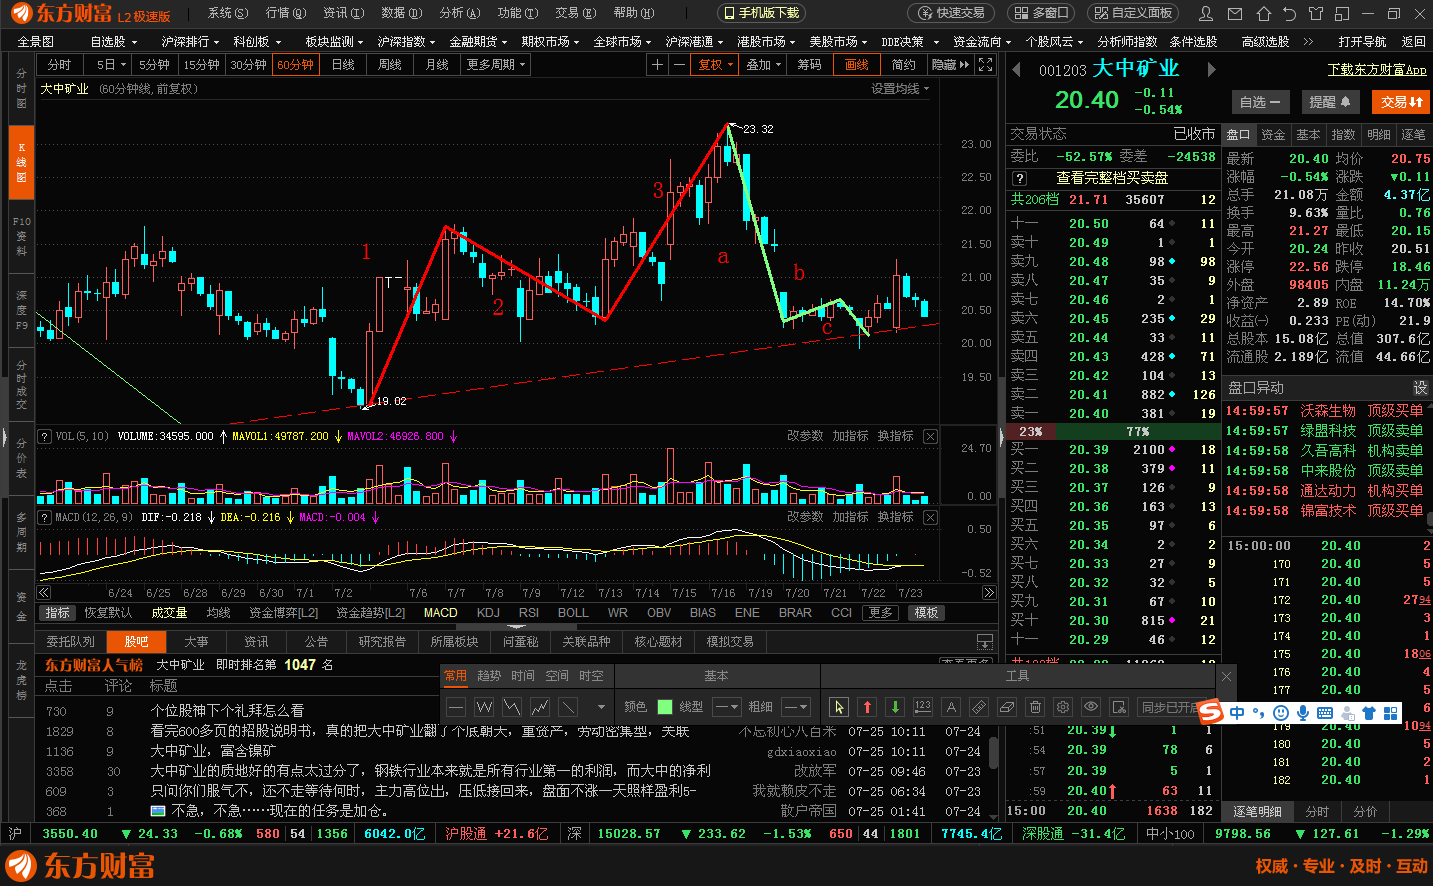The width and height of the screenshot is (1433, 886).
Task: Select the text annotation A tool
Action: [951, 707]
